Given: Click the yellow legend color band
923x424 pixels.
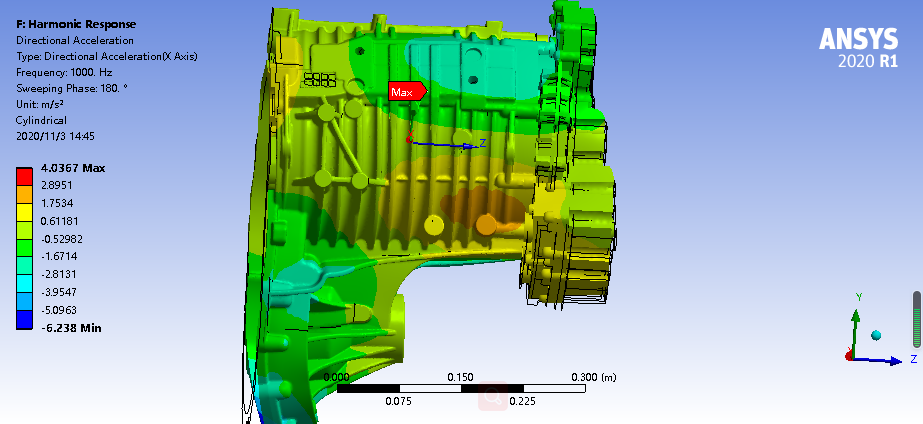Looking at the screenshot, I should [23, 212].
